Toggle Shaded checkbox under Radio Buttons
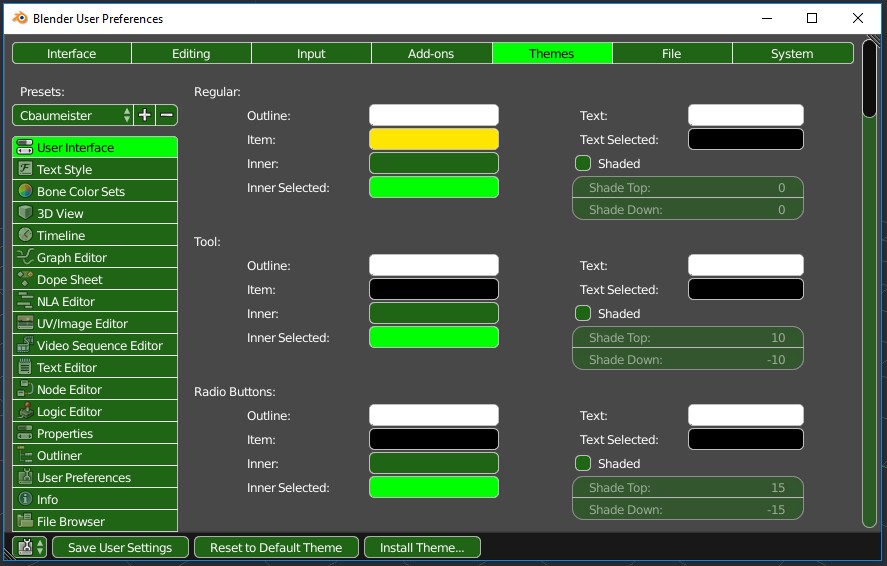887x566 pixels. [583, 463]
